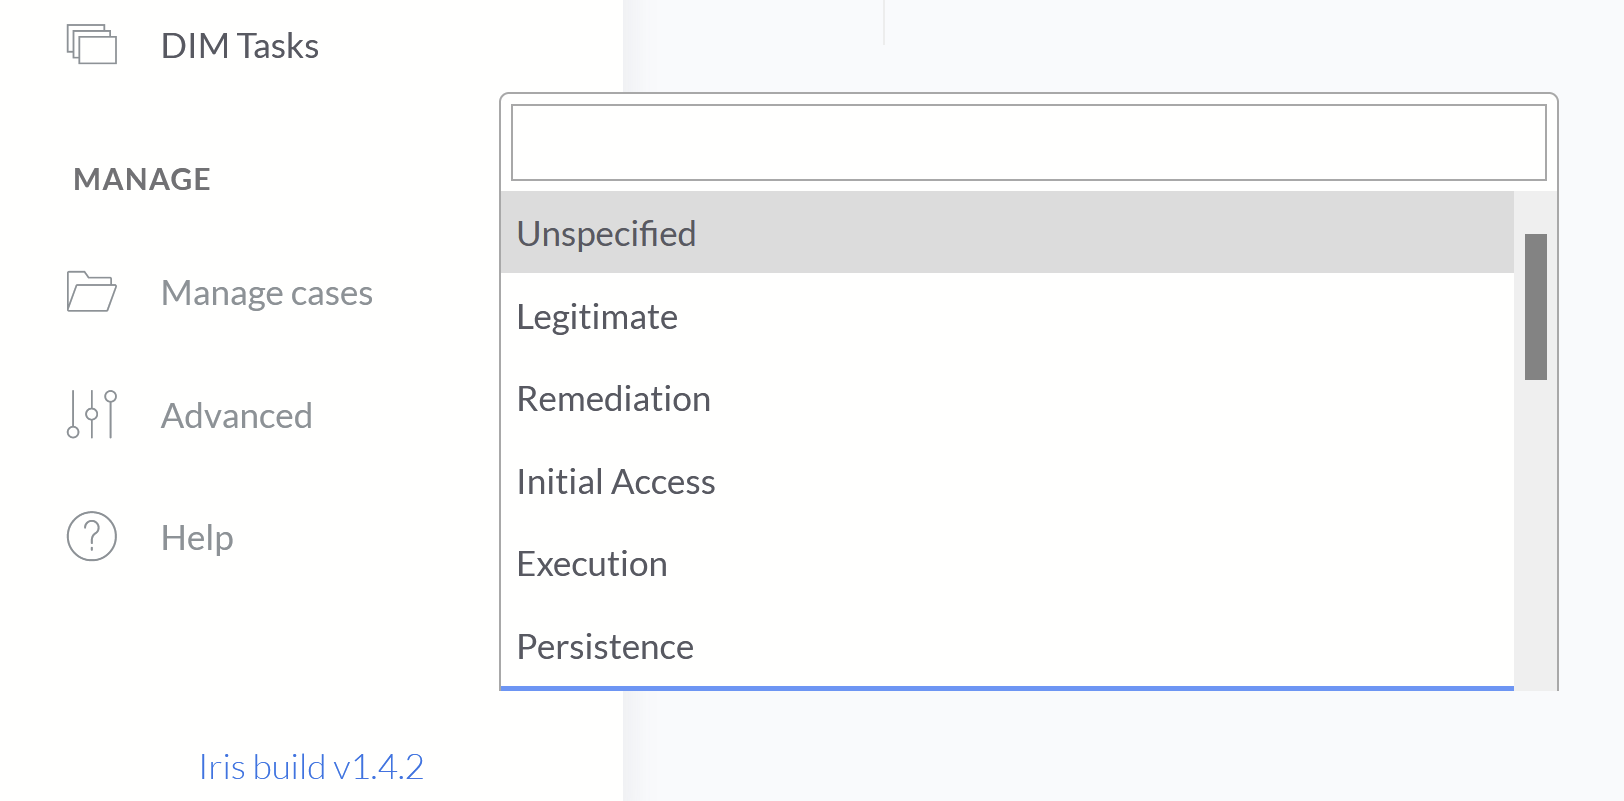The width and height of the screenshot is (1624, 801).
Task: Click the DIM Tasks stacked-pages icon
Action: (90, 44)
